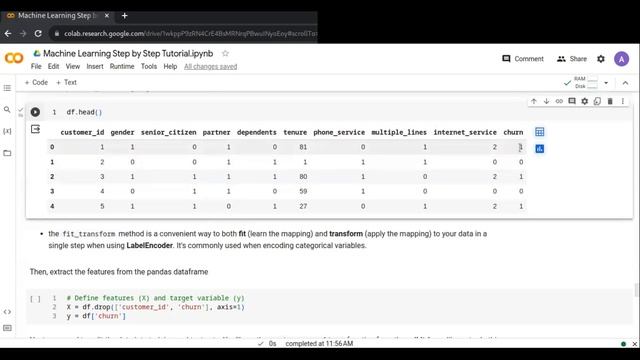
Task: Delete the cell with trash icon
Action: [x=610, y=101]
